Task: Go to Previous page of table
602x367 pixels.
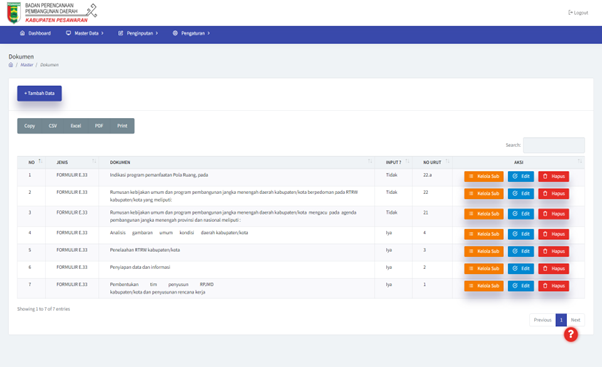Action: [x=542, y=320]
